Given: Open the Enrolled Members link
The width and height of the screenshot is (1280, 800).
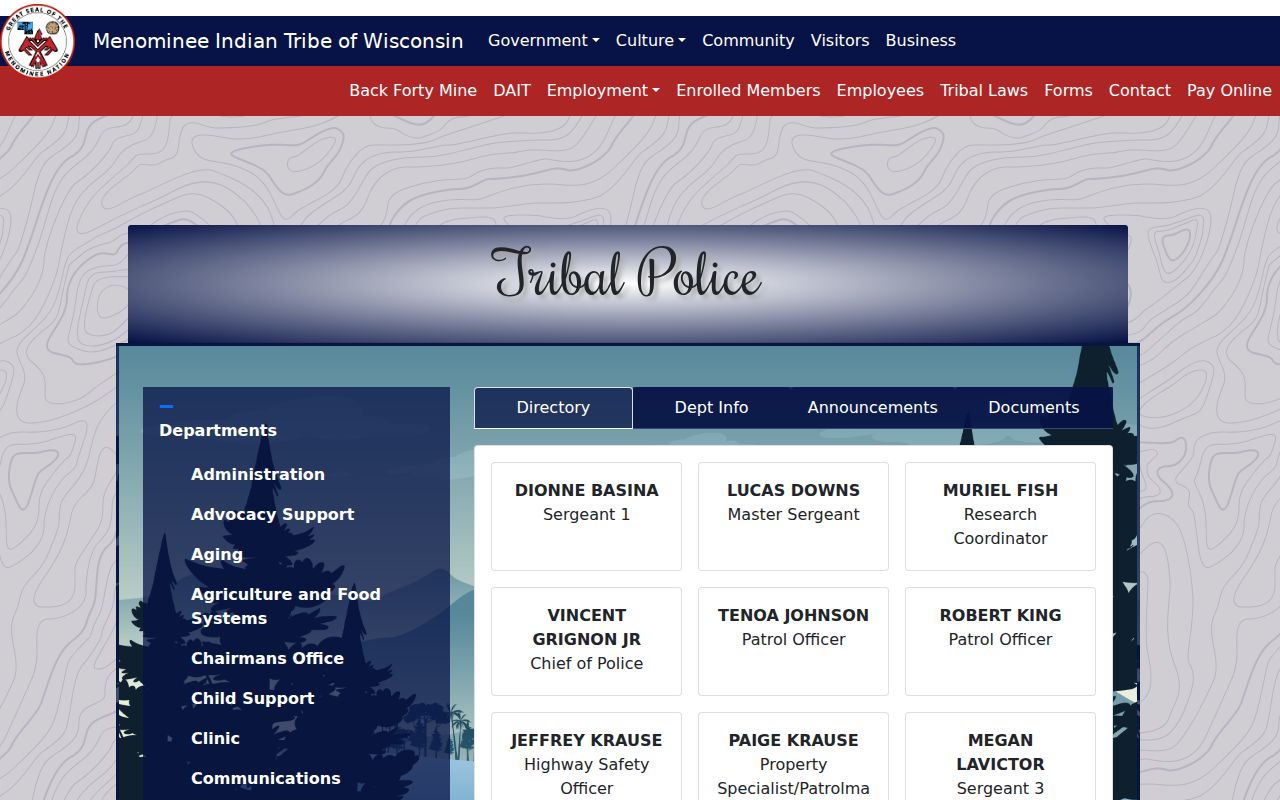Looking at the screenshot, I should [x=748, y=90].
